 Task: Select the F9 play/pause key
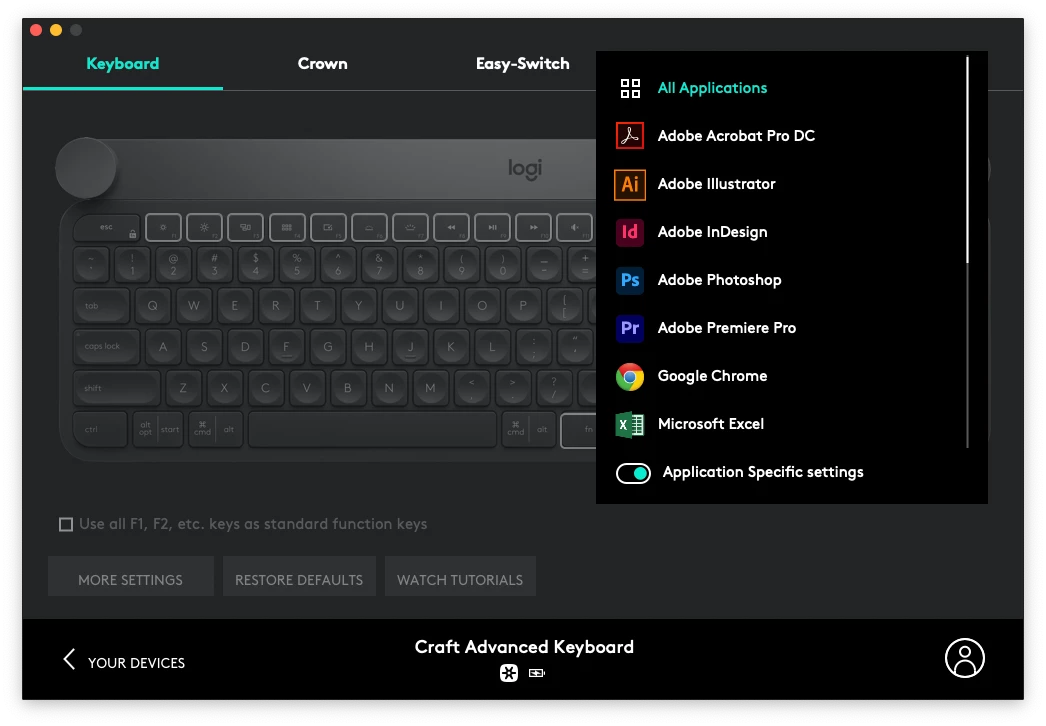click(492, 228)
